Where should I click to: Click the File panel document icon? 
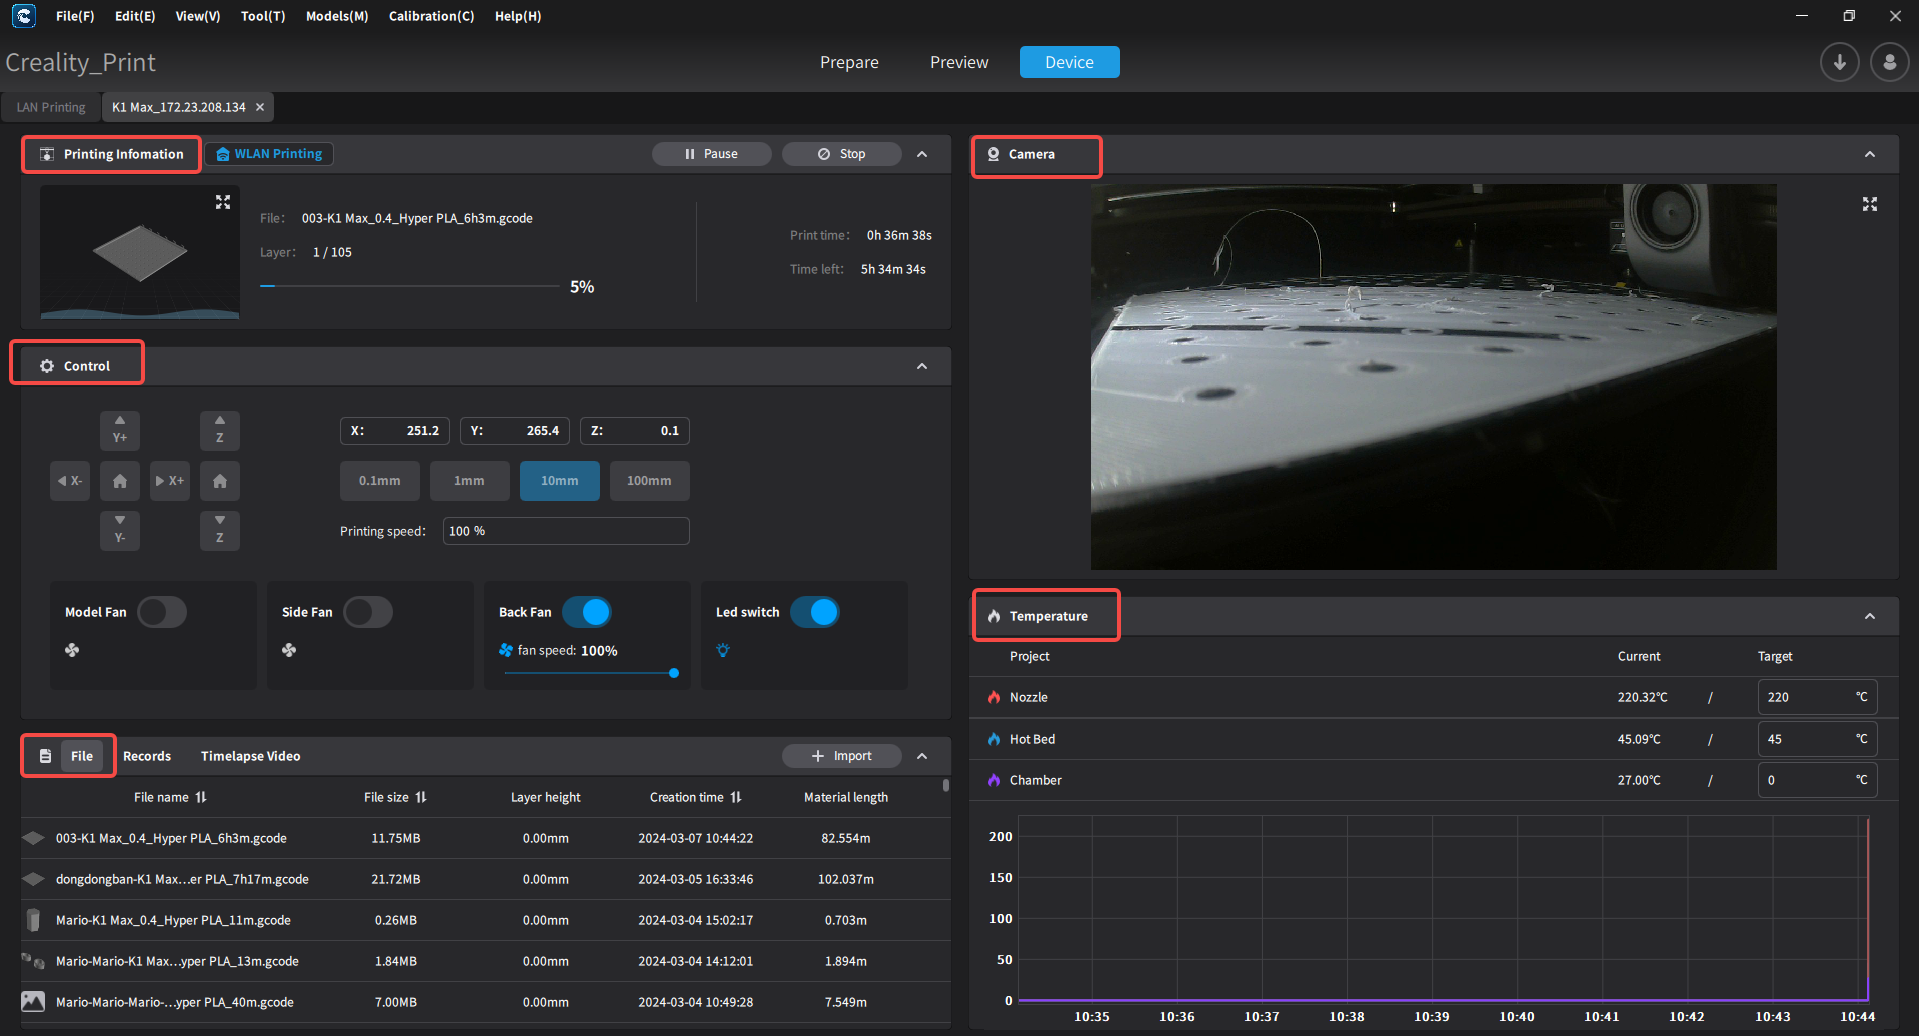45,756
